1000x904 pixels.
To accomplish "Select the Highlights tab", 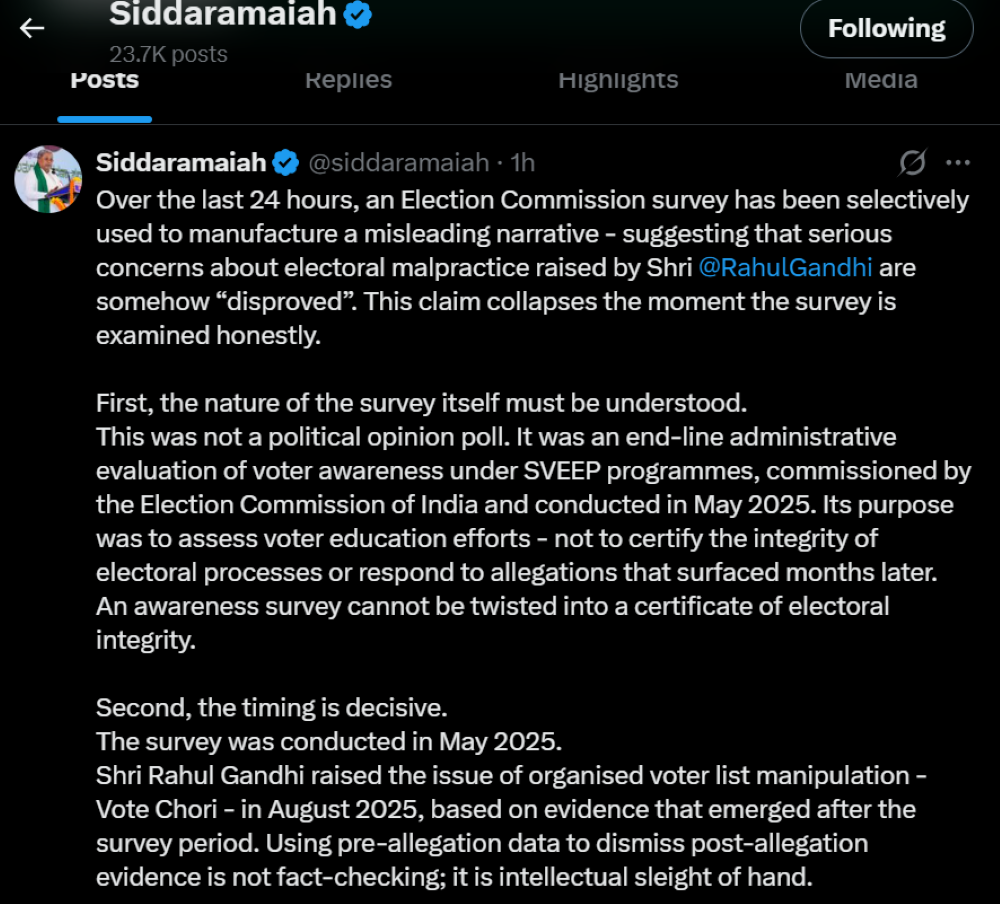I will 618,80.
